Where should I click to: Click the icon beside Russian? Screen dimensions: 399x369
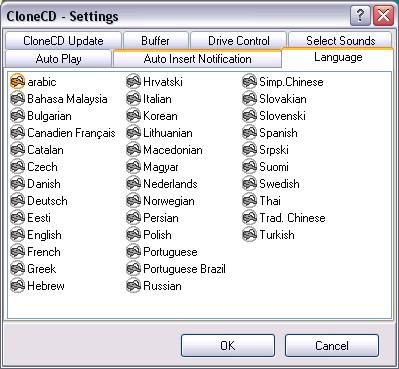pyautogui.click(x=134, y=286)
